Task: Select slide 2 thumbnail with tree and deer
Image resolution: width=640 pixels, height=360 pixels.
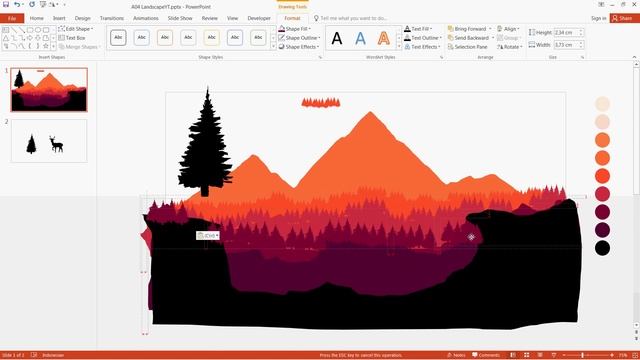Action: (49, 141)
